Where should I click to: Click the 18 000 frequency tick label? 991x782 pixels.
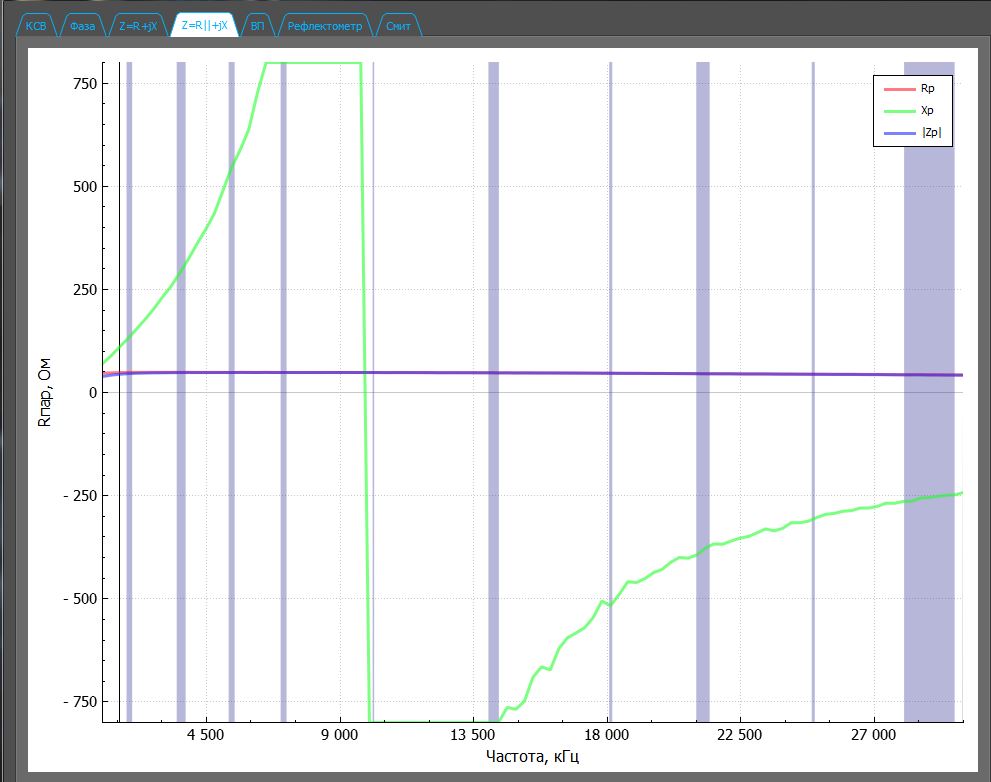609,736
